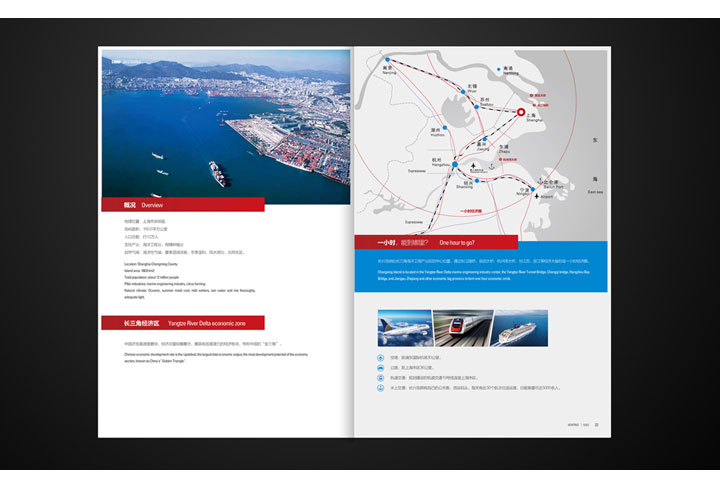Image resolution: width=720 pixels, height=490 pixels.
Task: Select the blue dot for Nantong
Action: click(499, 69)
